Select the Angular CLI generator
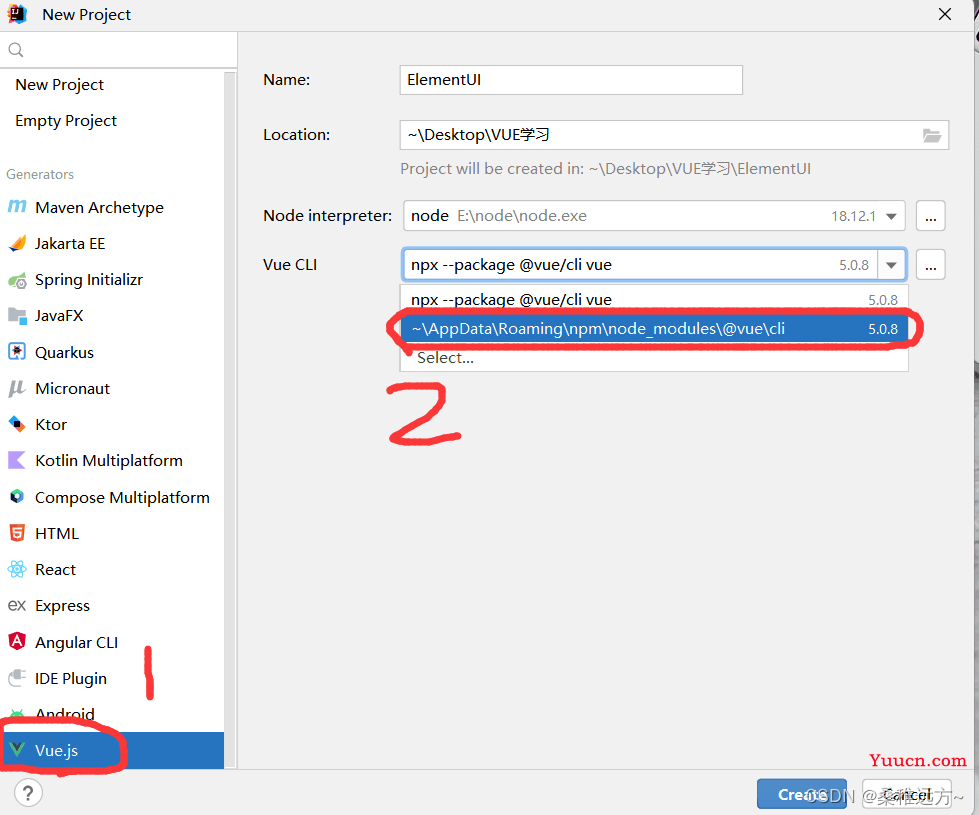The image size is (979, 815). click(x=112, y=642)
